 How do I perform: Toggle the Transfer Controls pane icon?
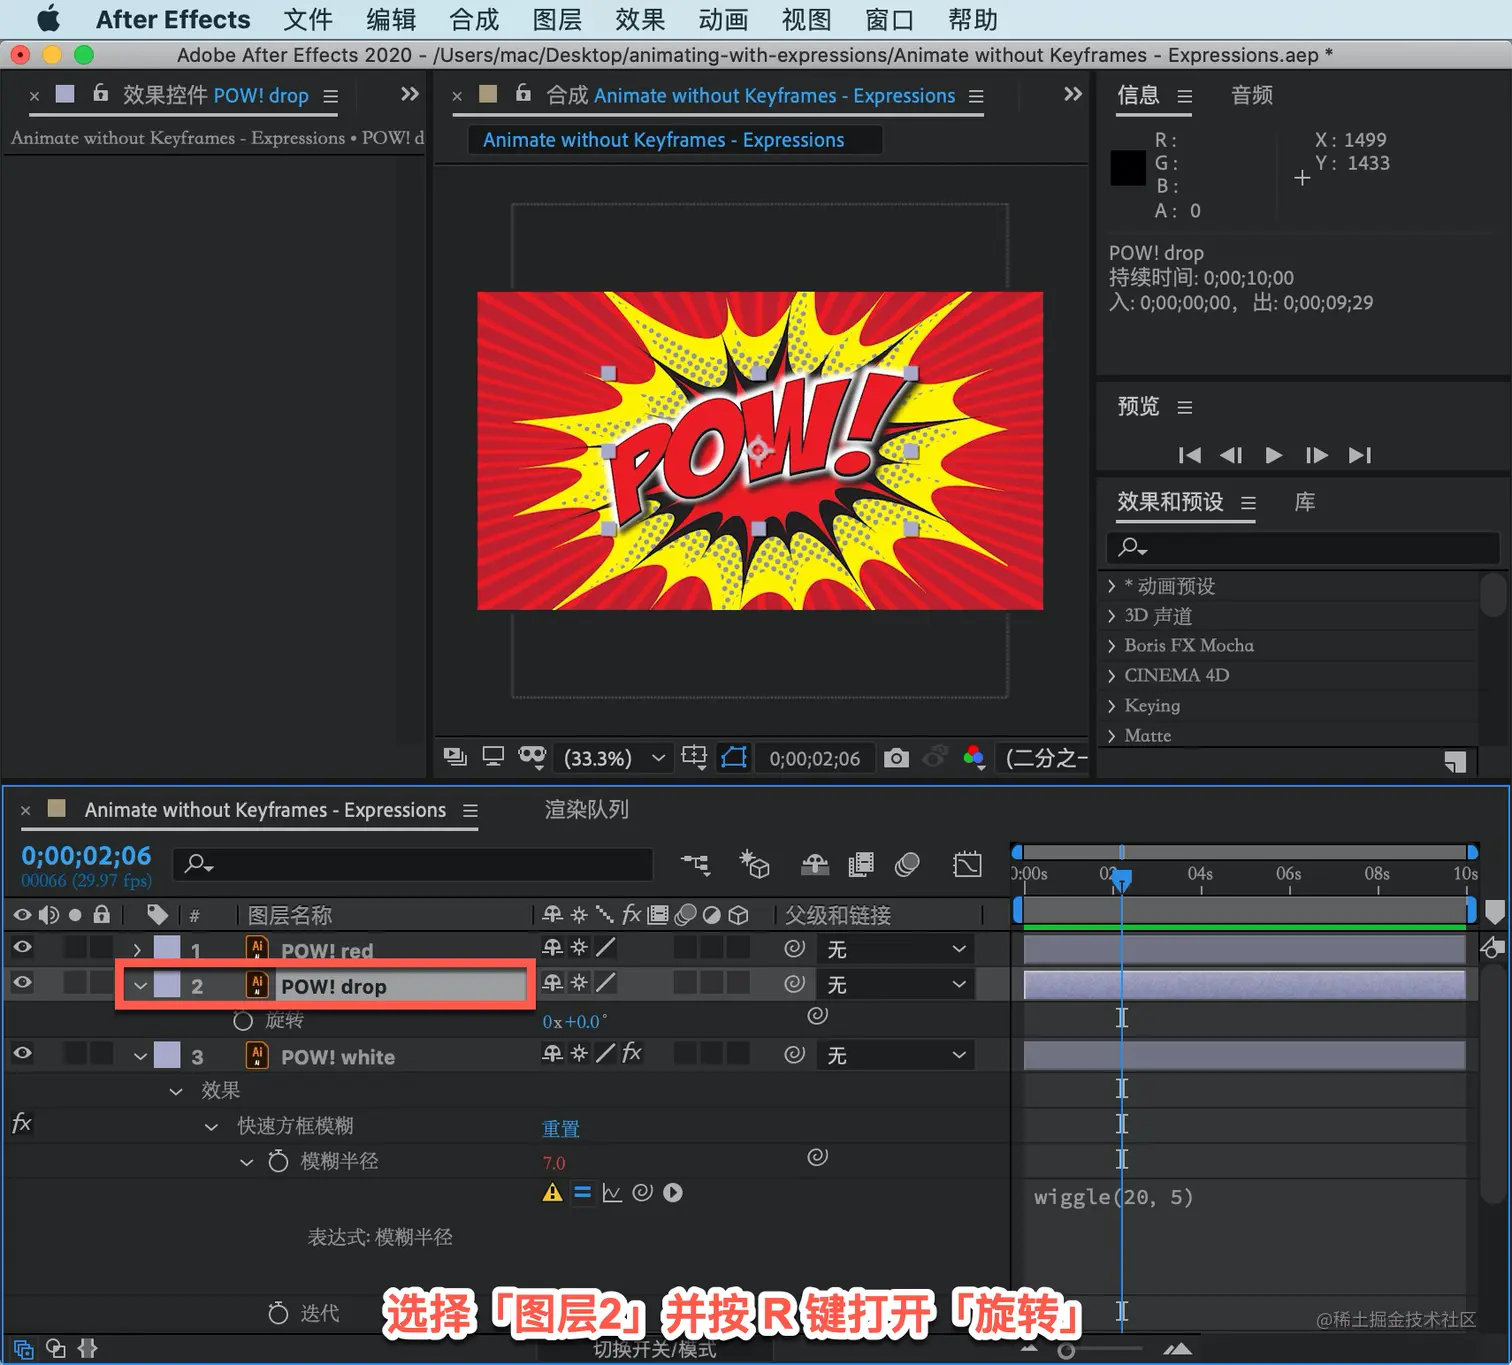(x=56, y=1348)
